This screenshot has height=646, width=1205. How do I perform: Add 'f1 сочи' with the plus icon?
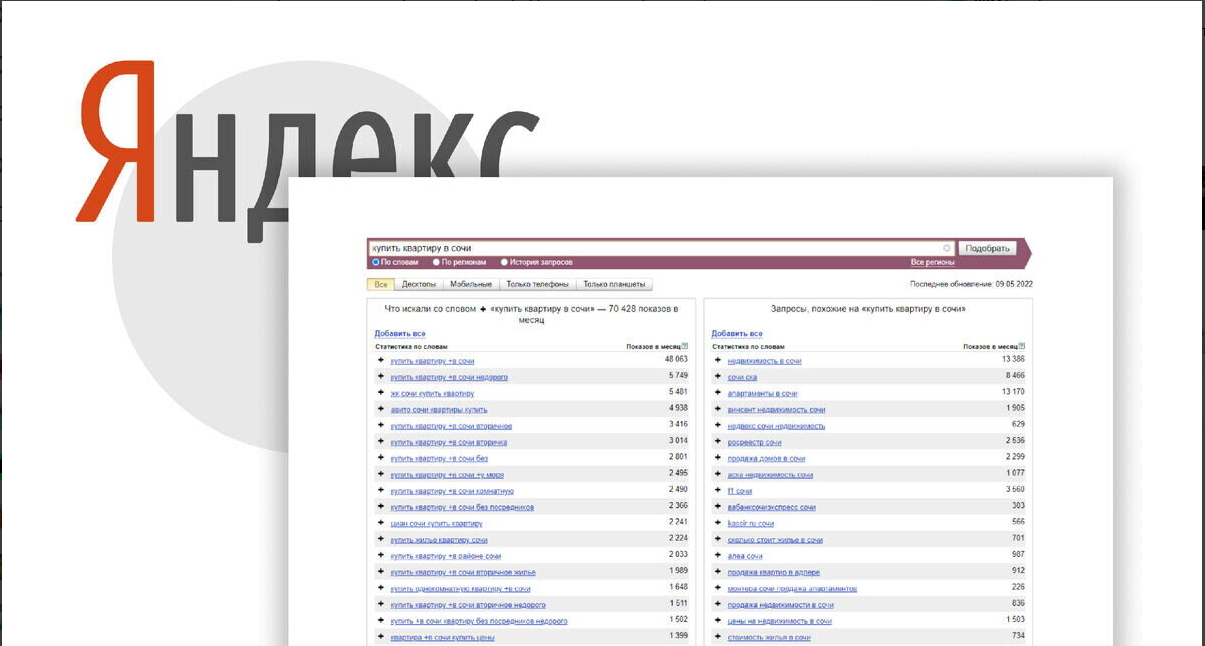[718, 490]
